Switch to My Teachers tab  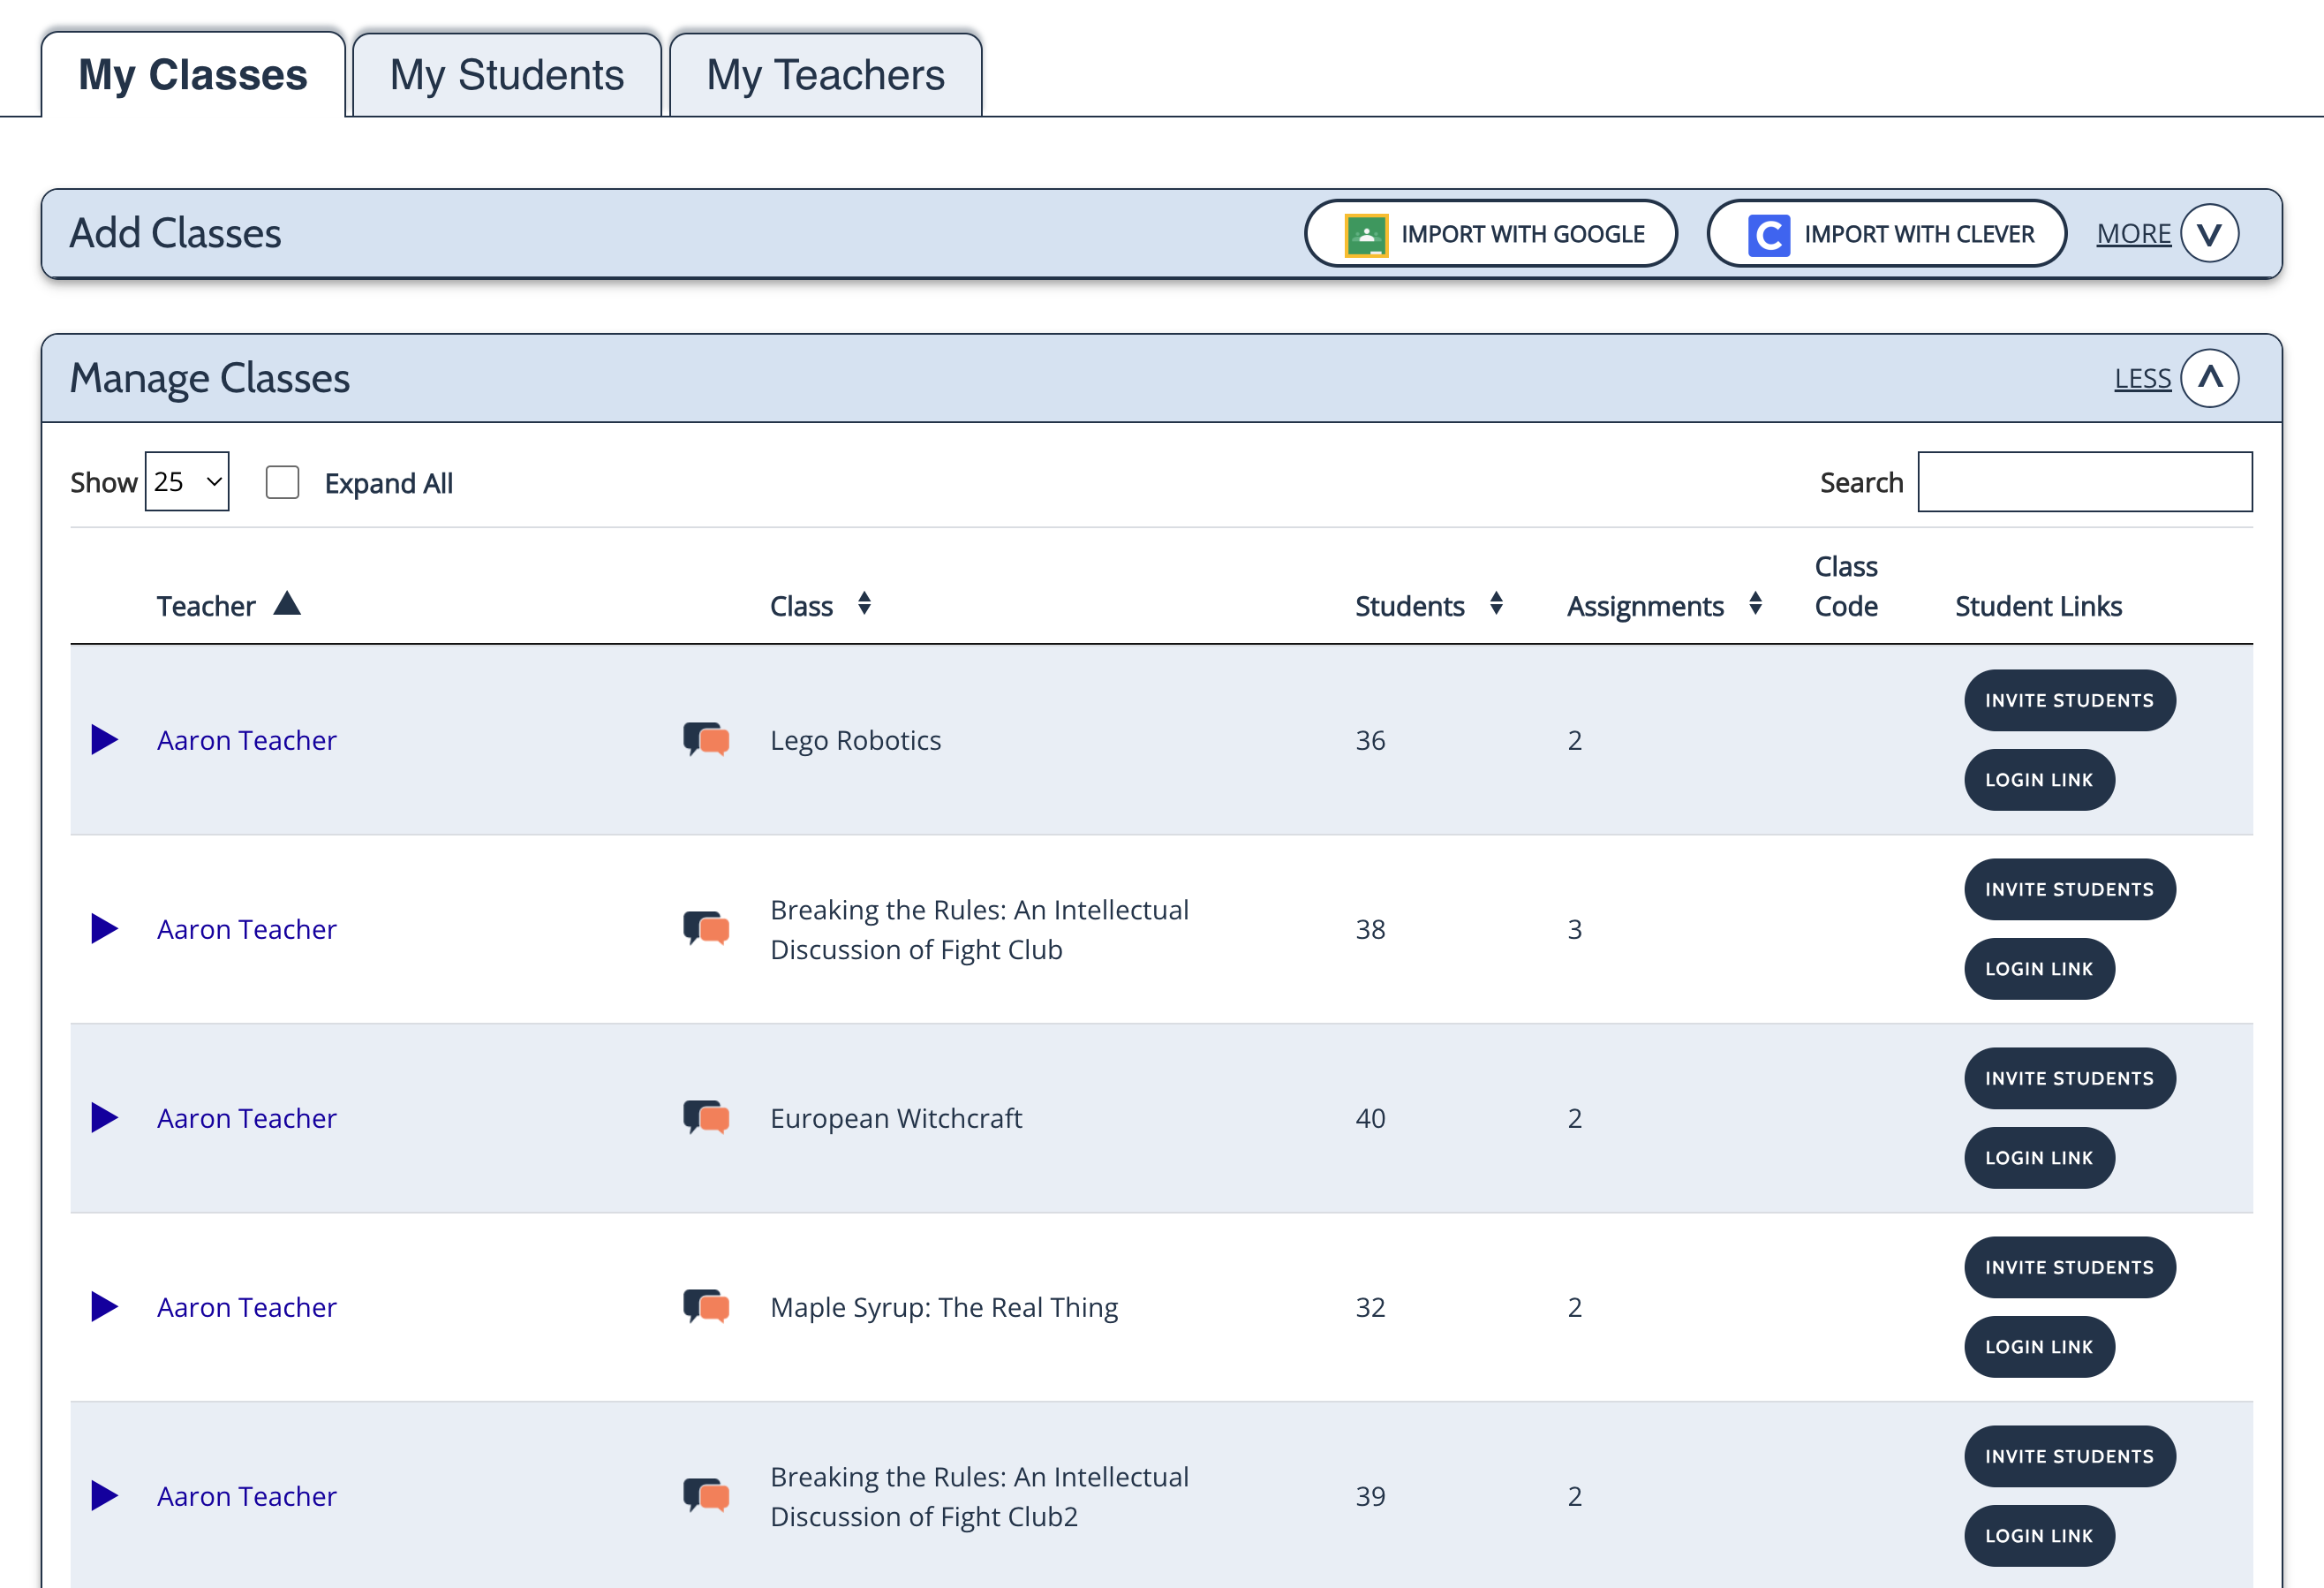825,75
